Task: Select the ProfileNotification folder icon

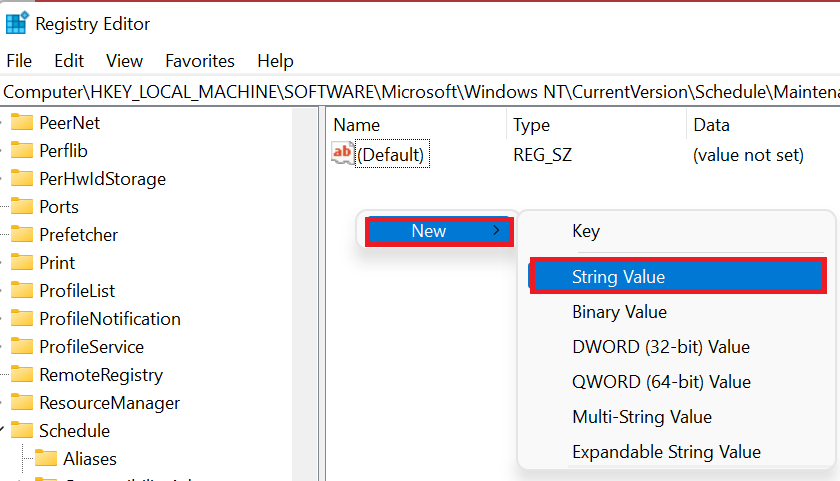Action: tap(22, 318)
